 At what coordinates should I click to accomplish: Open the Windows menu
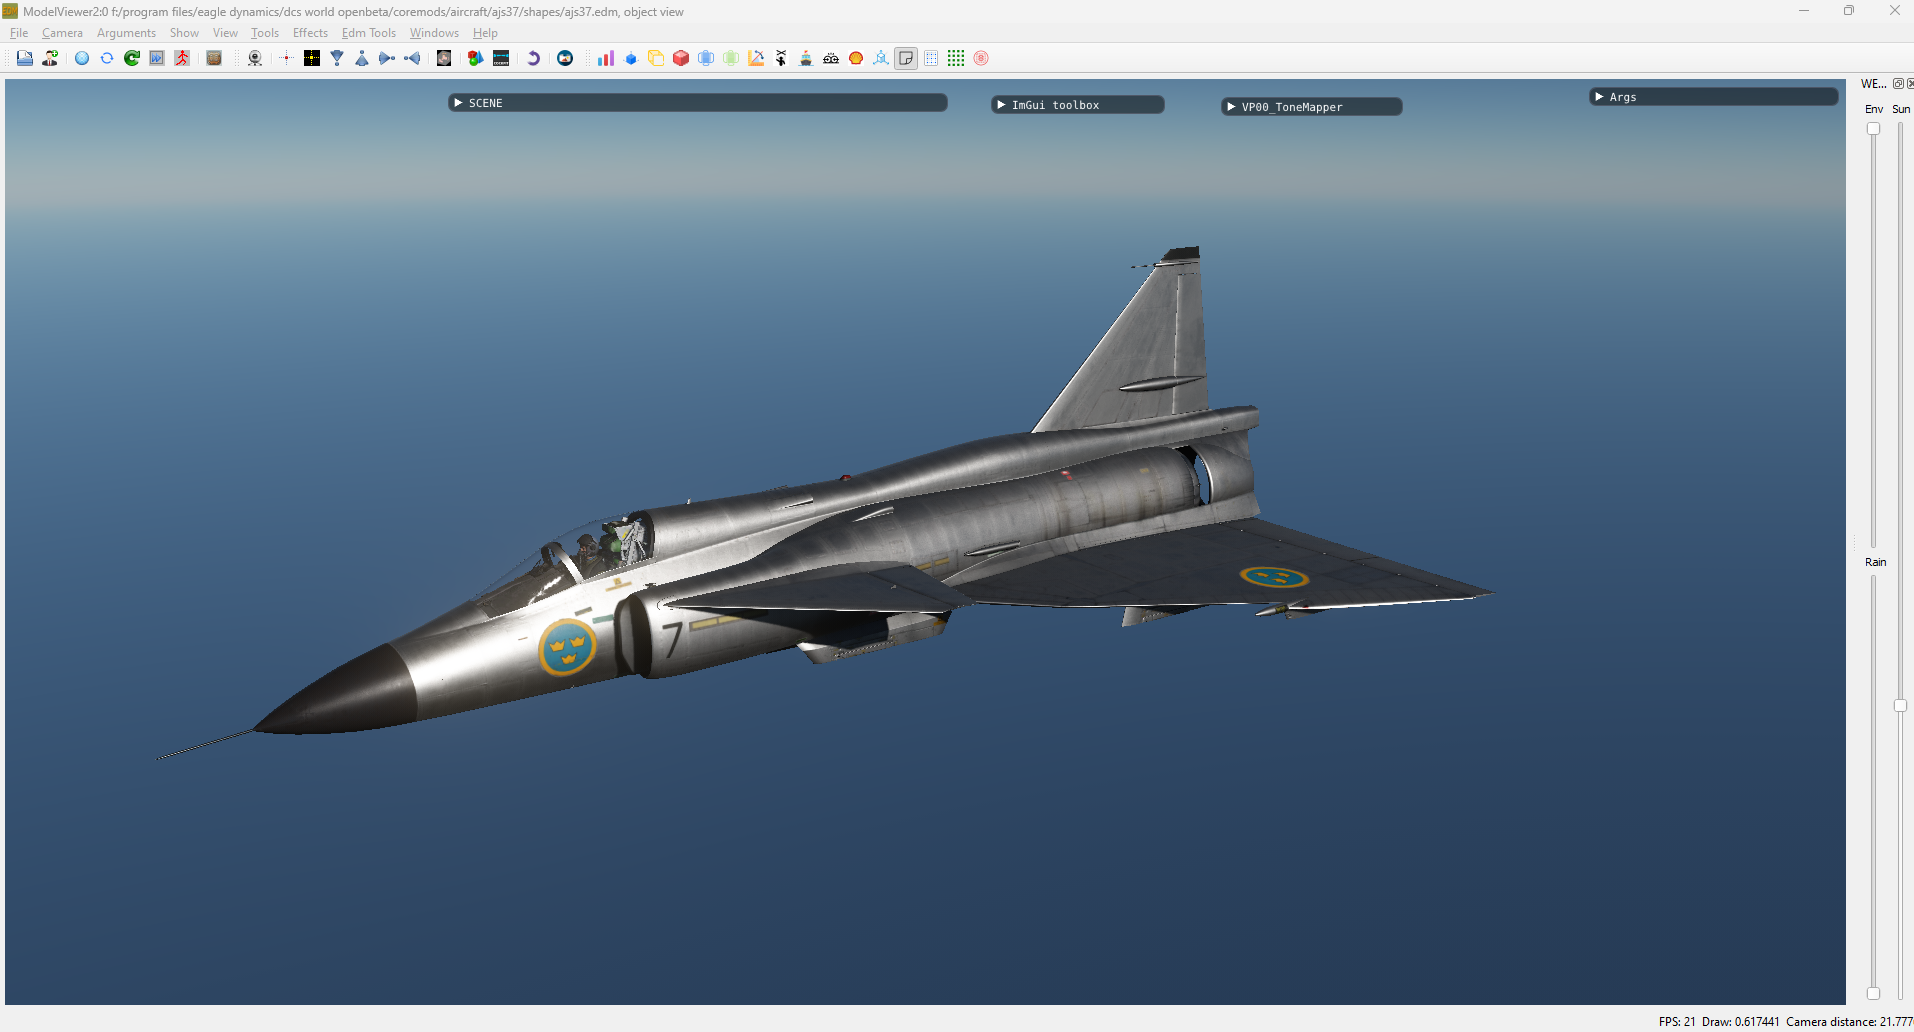click(434, 33)
